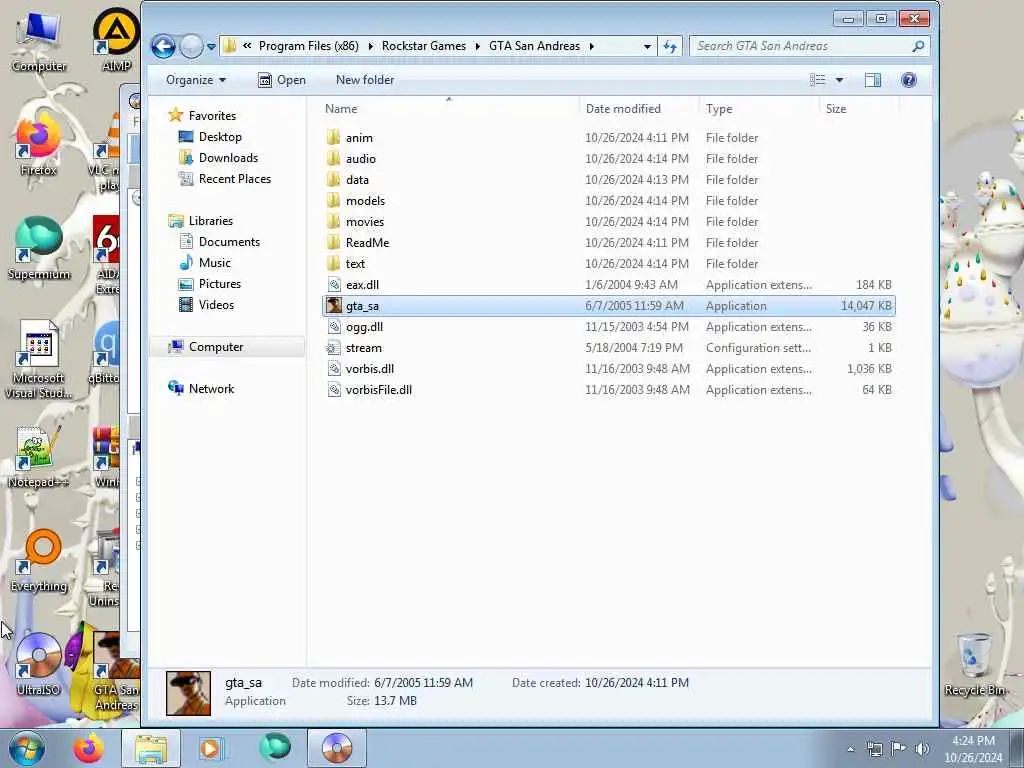Open Videos library
The height and width of the screenshot is (768, 1024).
point(216,304)
